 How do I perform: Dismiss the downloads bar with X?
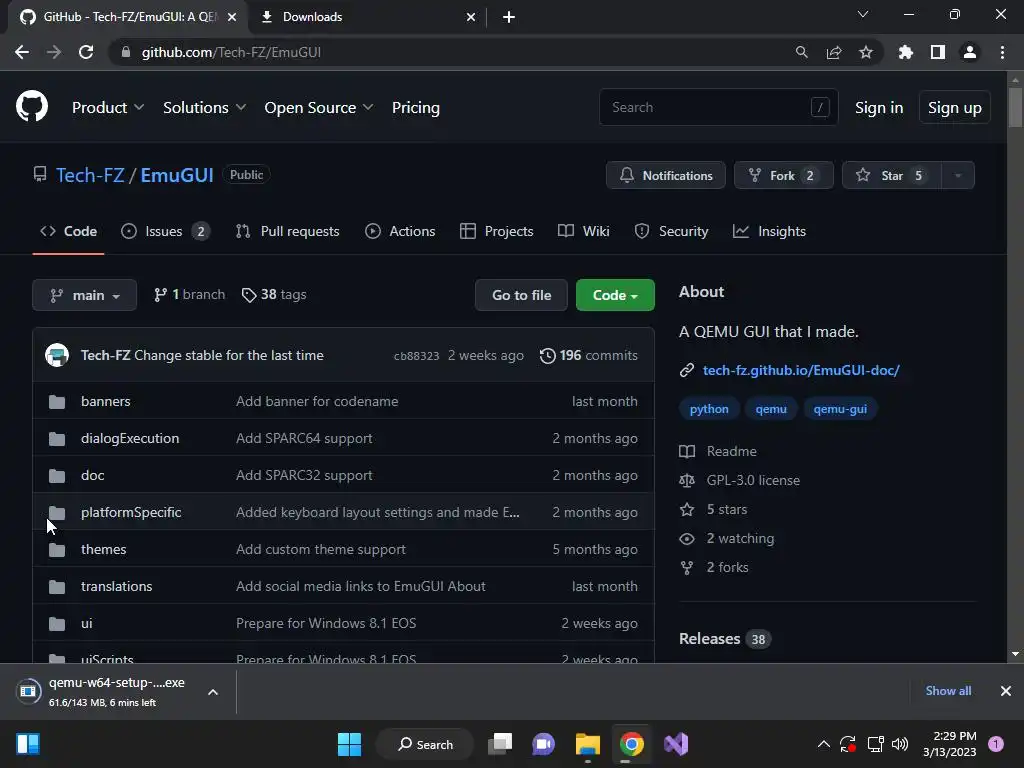[x=1006, y=691]
